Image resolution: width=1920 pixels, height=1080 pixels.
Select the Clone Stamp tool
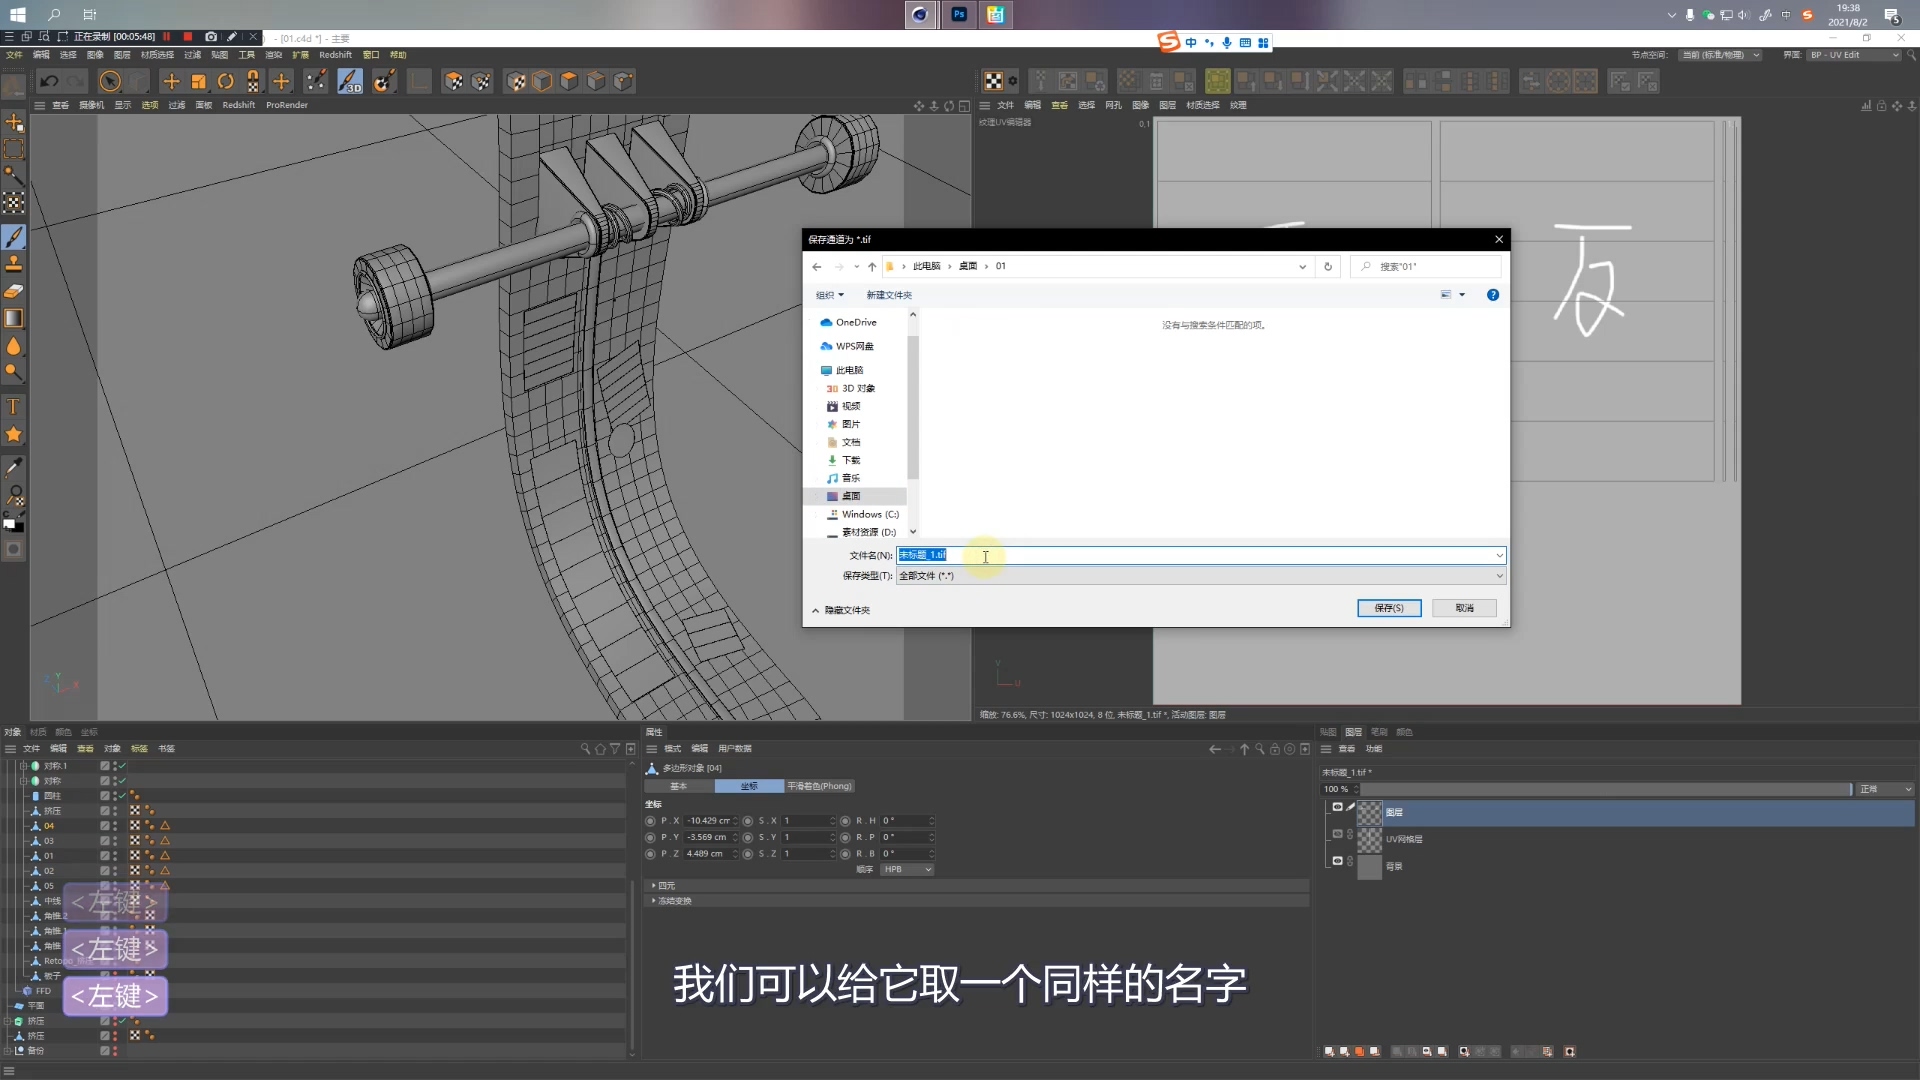click(x=14, y=264)
